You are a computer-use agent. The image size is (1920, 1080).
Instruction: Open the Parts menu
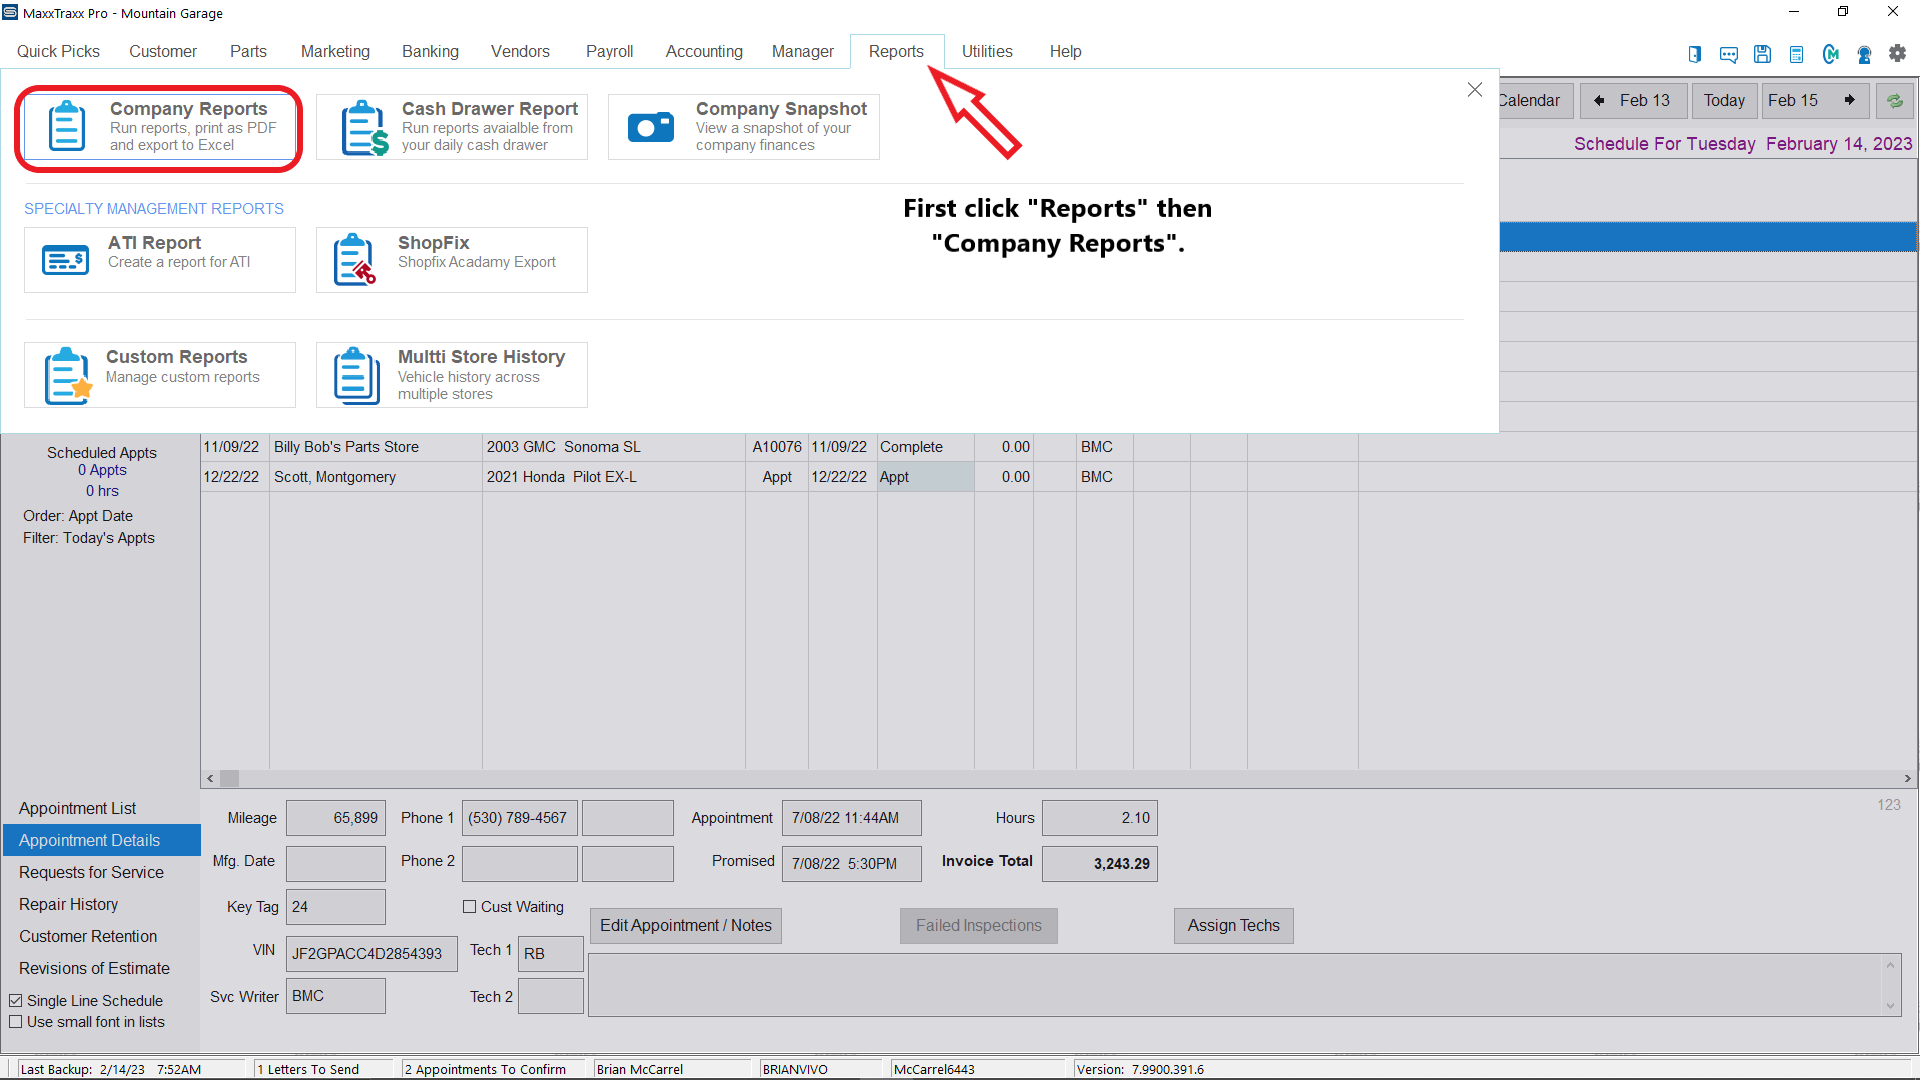coord(248,52)
